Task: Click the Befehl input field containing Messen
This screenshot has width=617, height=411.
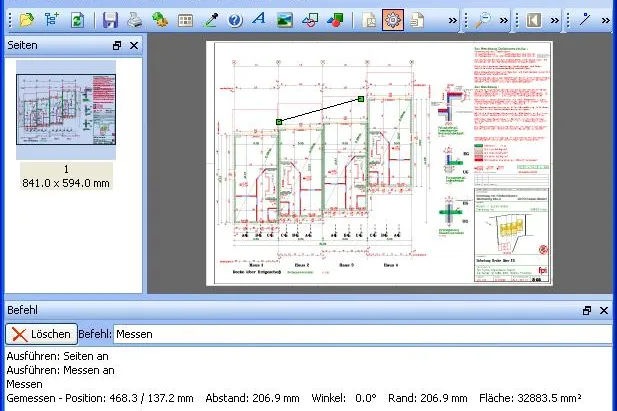Action: coord(364,334)
